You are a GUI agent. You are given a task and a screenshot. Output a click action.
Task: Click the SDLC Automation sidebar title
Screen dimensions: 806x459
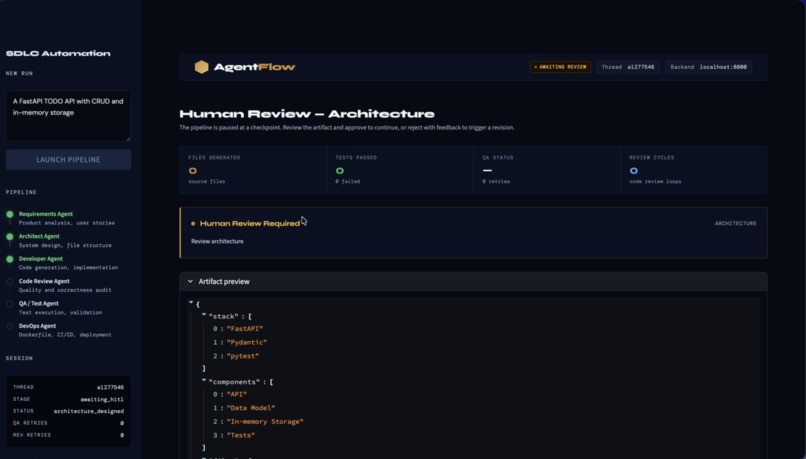coord(58,53)
